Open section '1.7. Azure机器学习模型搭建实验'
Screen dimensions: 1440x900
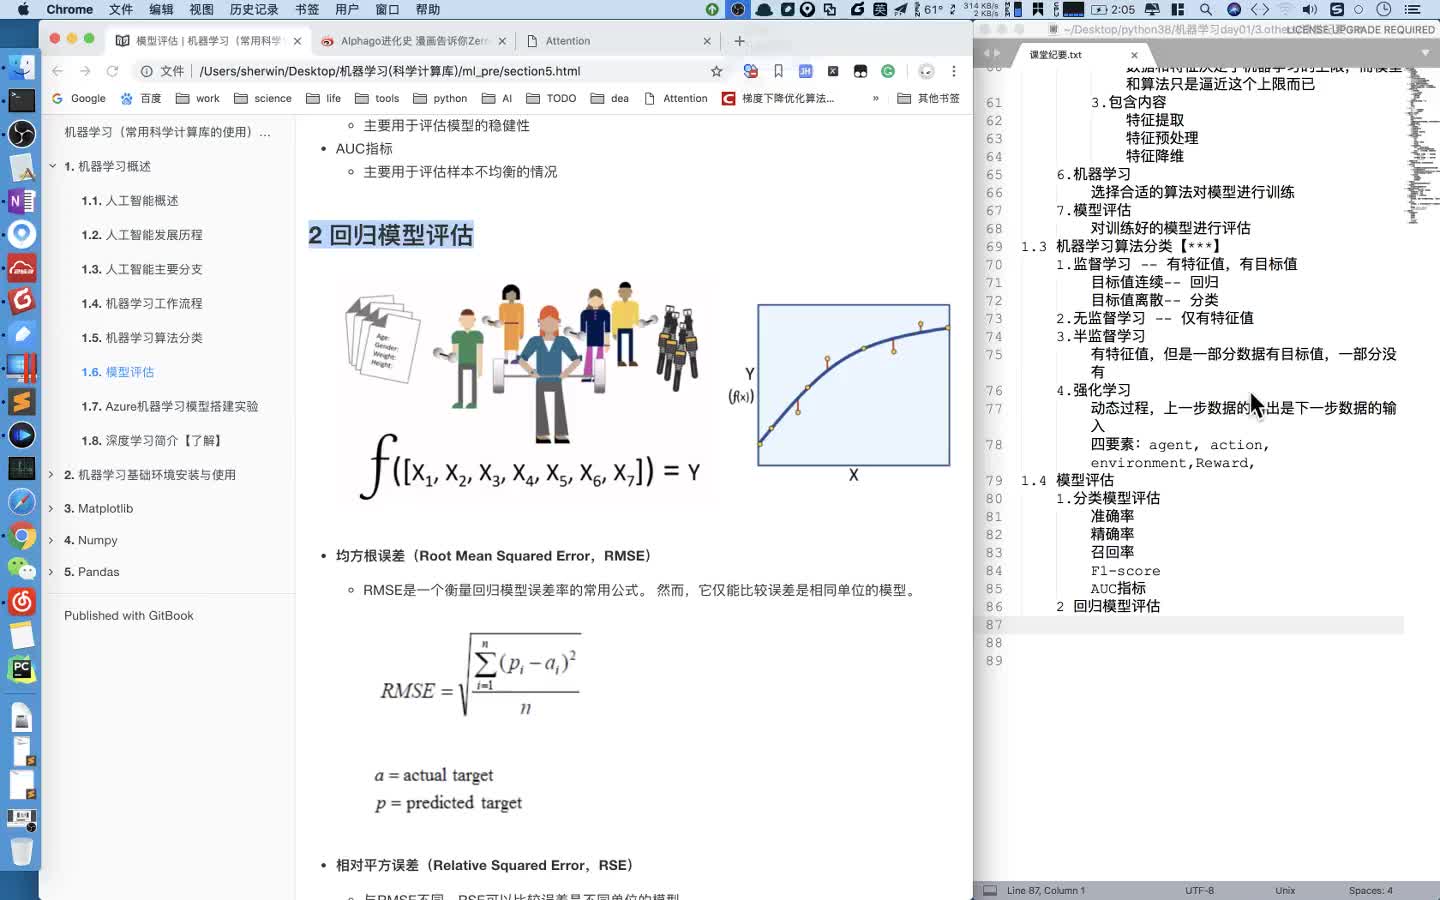point(170,406)
